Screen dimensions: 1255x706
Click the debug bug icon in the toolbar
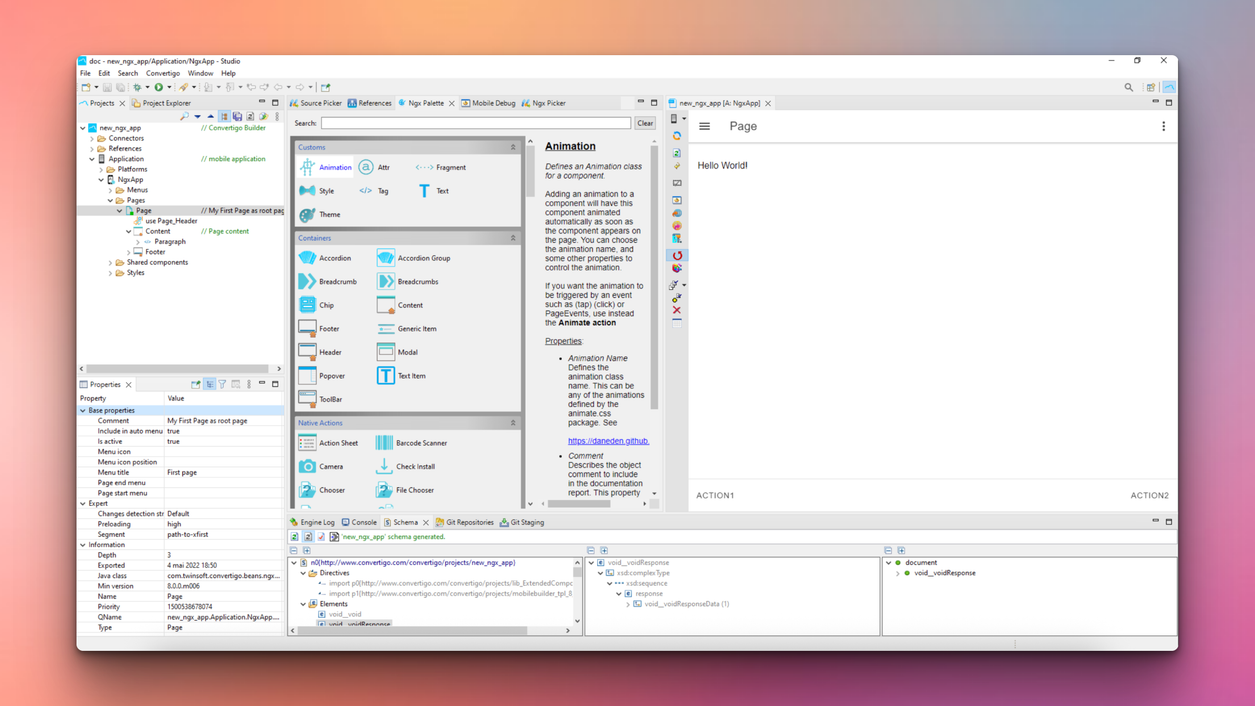tap(138, 87)
